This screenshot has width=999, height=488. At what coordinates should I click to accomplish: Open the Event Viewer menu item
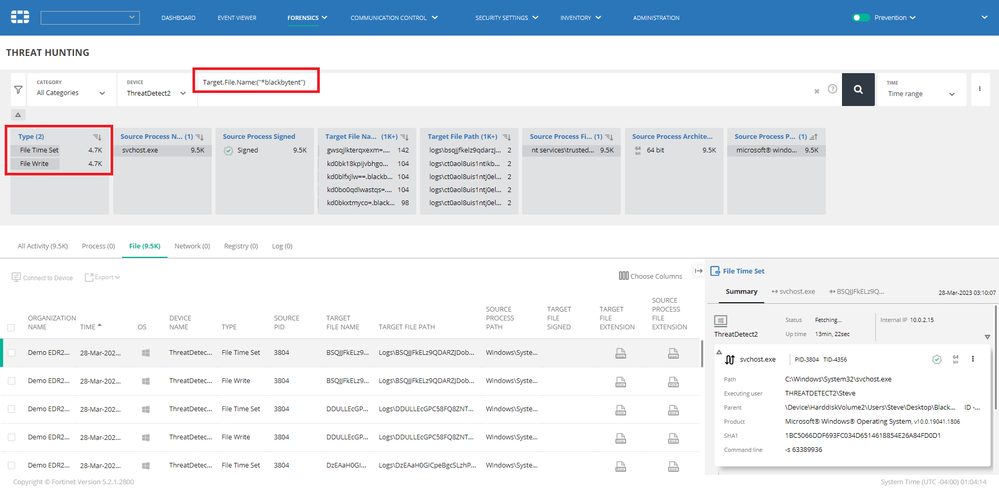pos(237,18)
